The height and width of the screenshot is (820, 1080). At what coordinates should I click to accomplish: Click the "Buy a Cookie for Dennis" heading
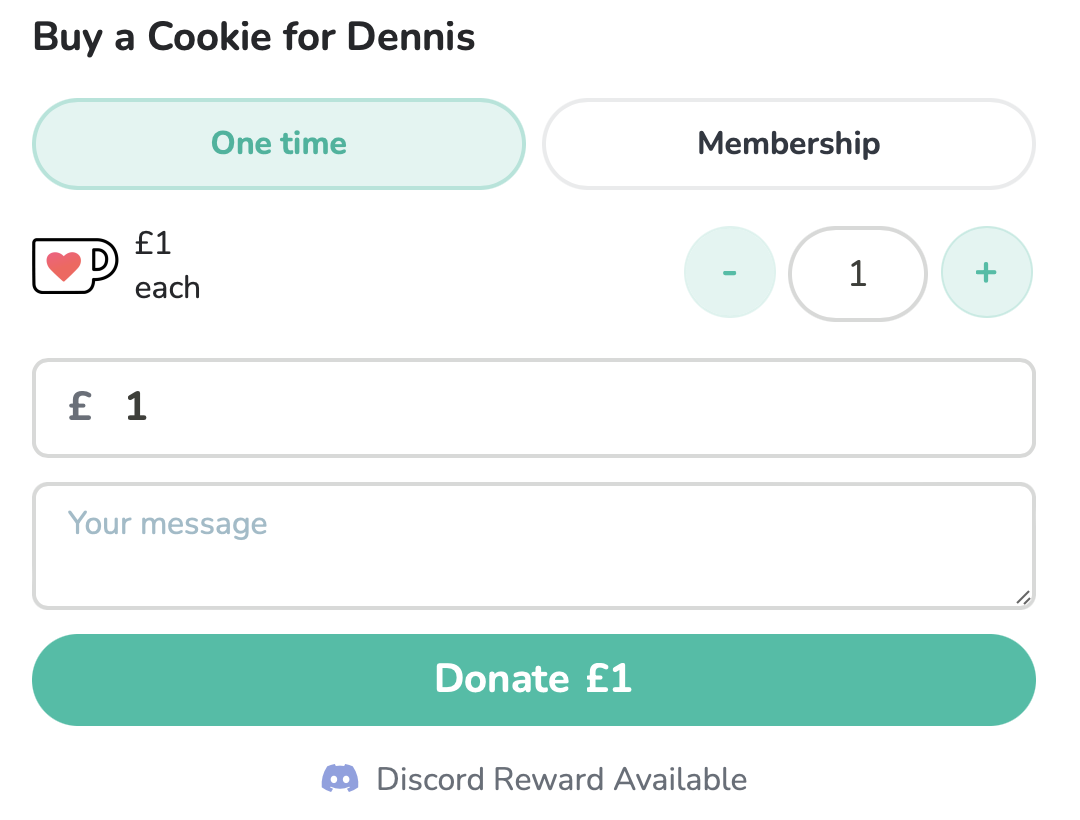pyautogui.click(x=254, y=37)
